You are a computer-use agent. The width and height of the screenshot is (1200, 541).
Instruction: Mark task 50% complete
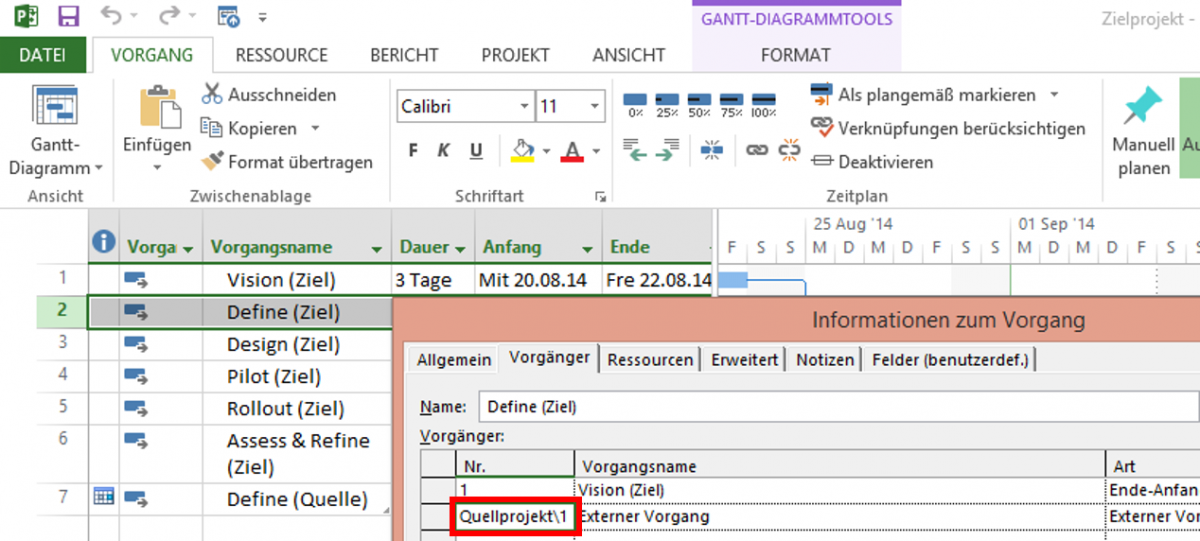click(x=699, y=104)
